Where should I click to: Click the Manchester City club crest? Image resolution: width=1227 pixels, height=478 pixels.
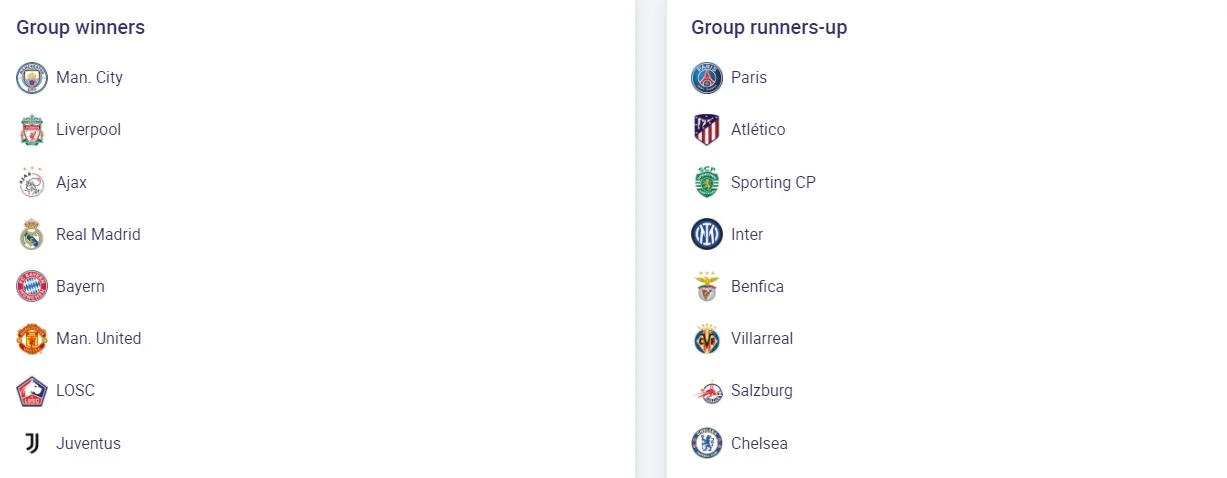32,78
